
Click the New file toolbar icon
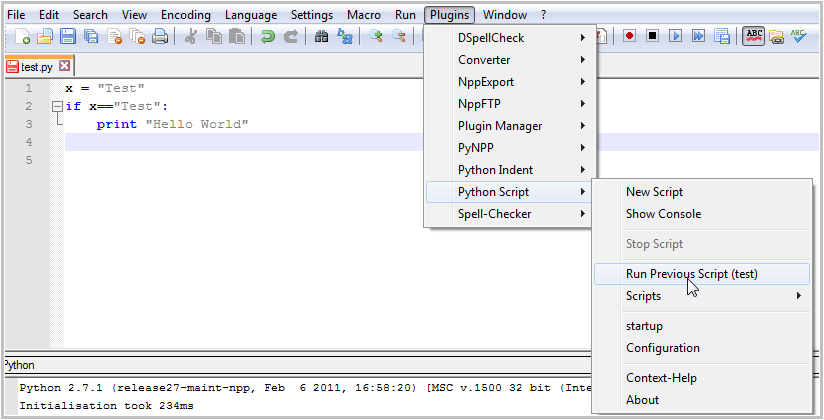tap(23, 36)
